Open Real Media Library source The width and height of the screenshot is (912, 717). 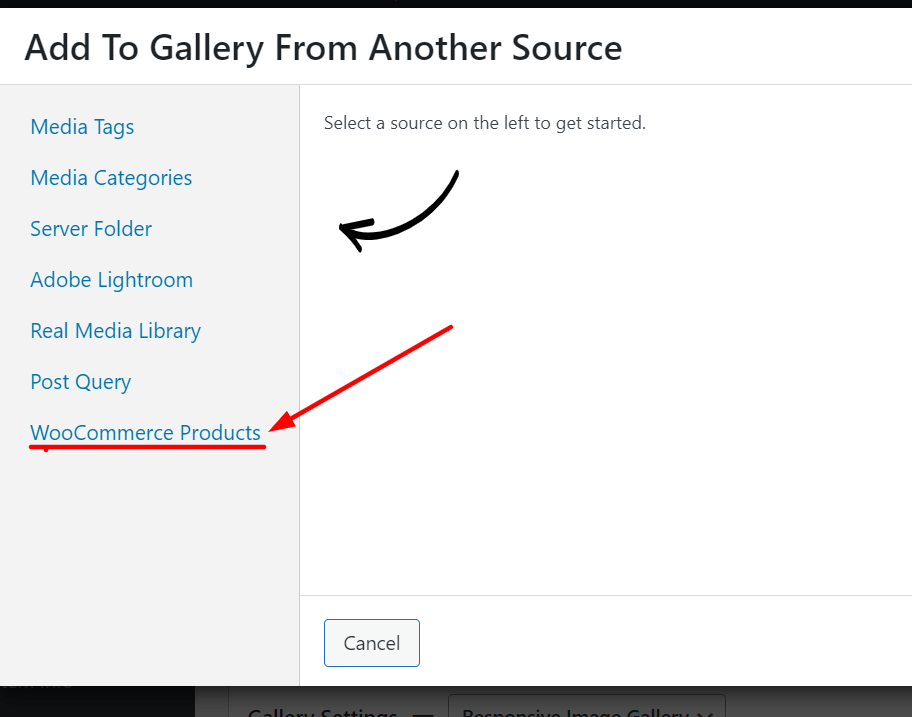point(116,331)
